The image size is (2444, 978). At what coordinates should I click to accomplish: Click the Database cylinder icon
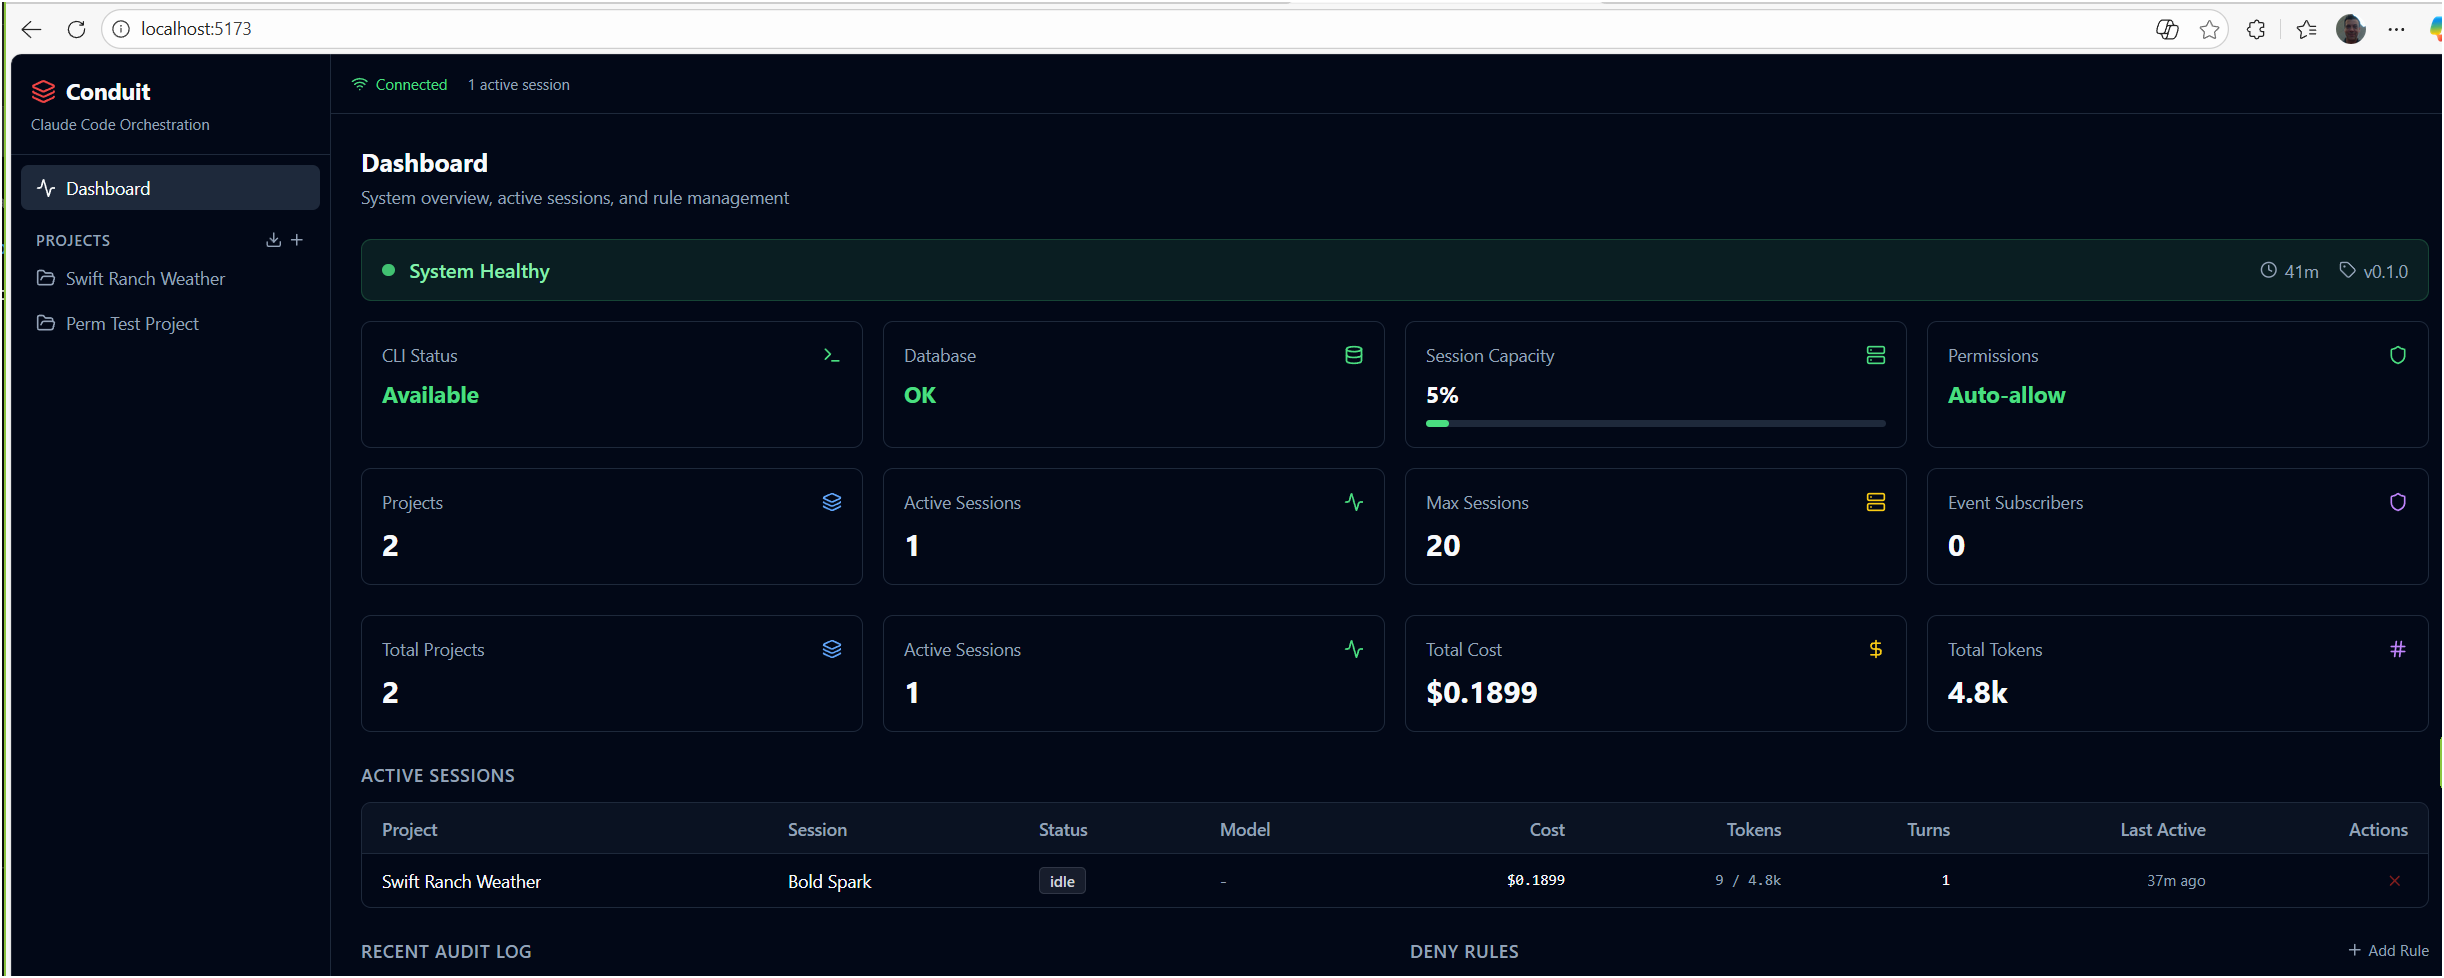pos(1354,355)
